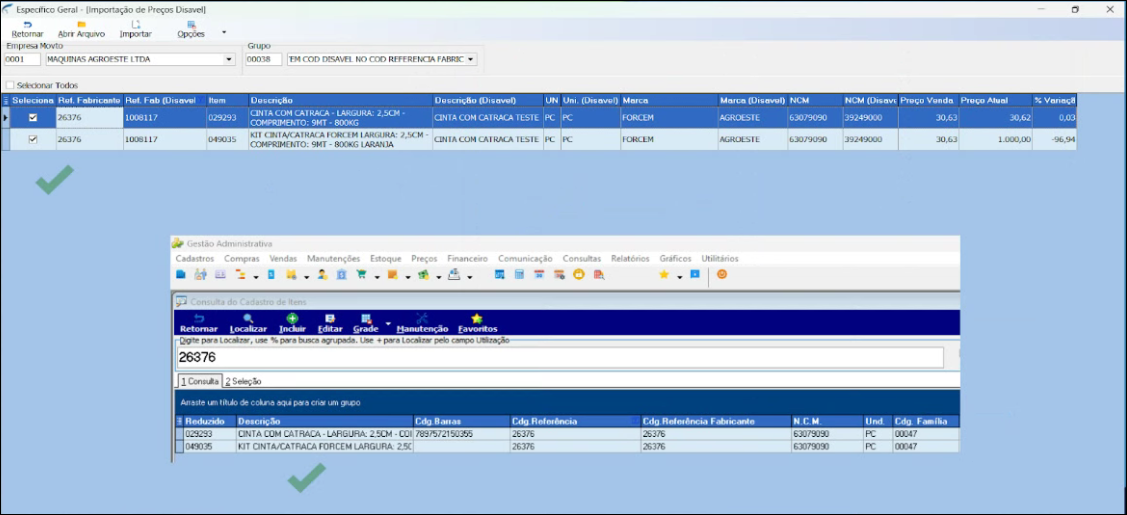Screen dimensions: 1127x515
Task: Open dropdown arrow beside the shopping cart icon
Action: (x=377, y=277)
